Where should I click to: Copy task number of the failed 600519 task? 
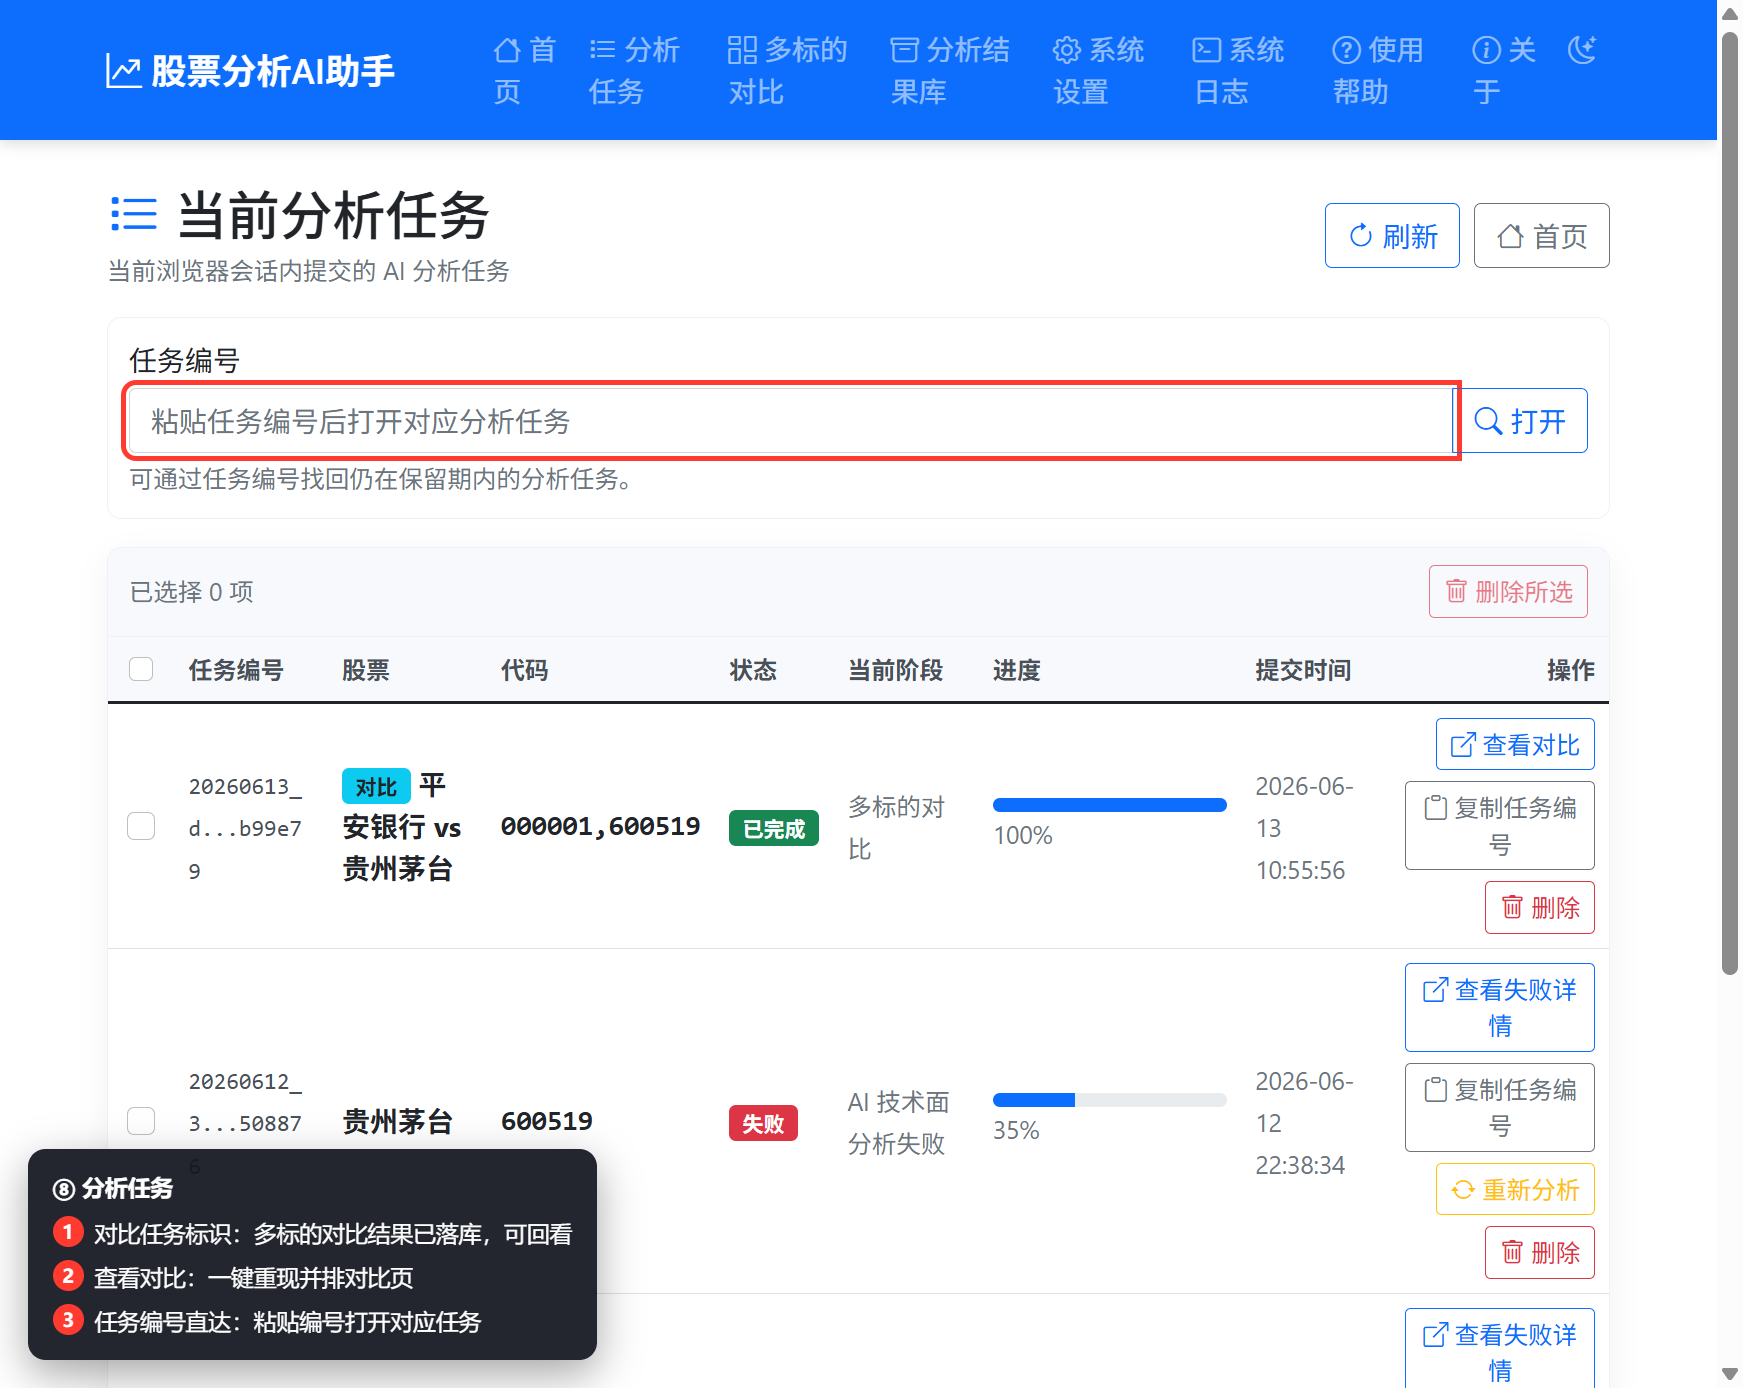coord(1500,1107)
